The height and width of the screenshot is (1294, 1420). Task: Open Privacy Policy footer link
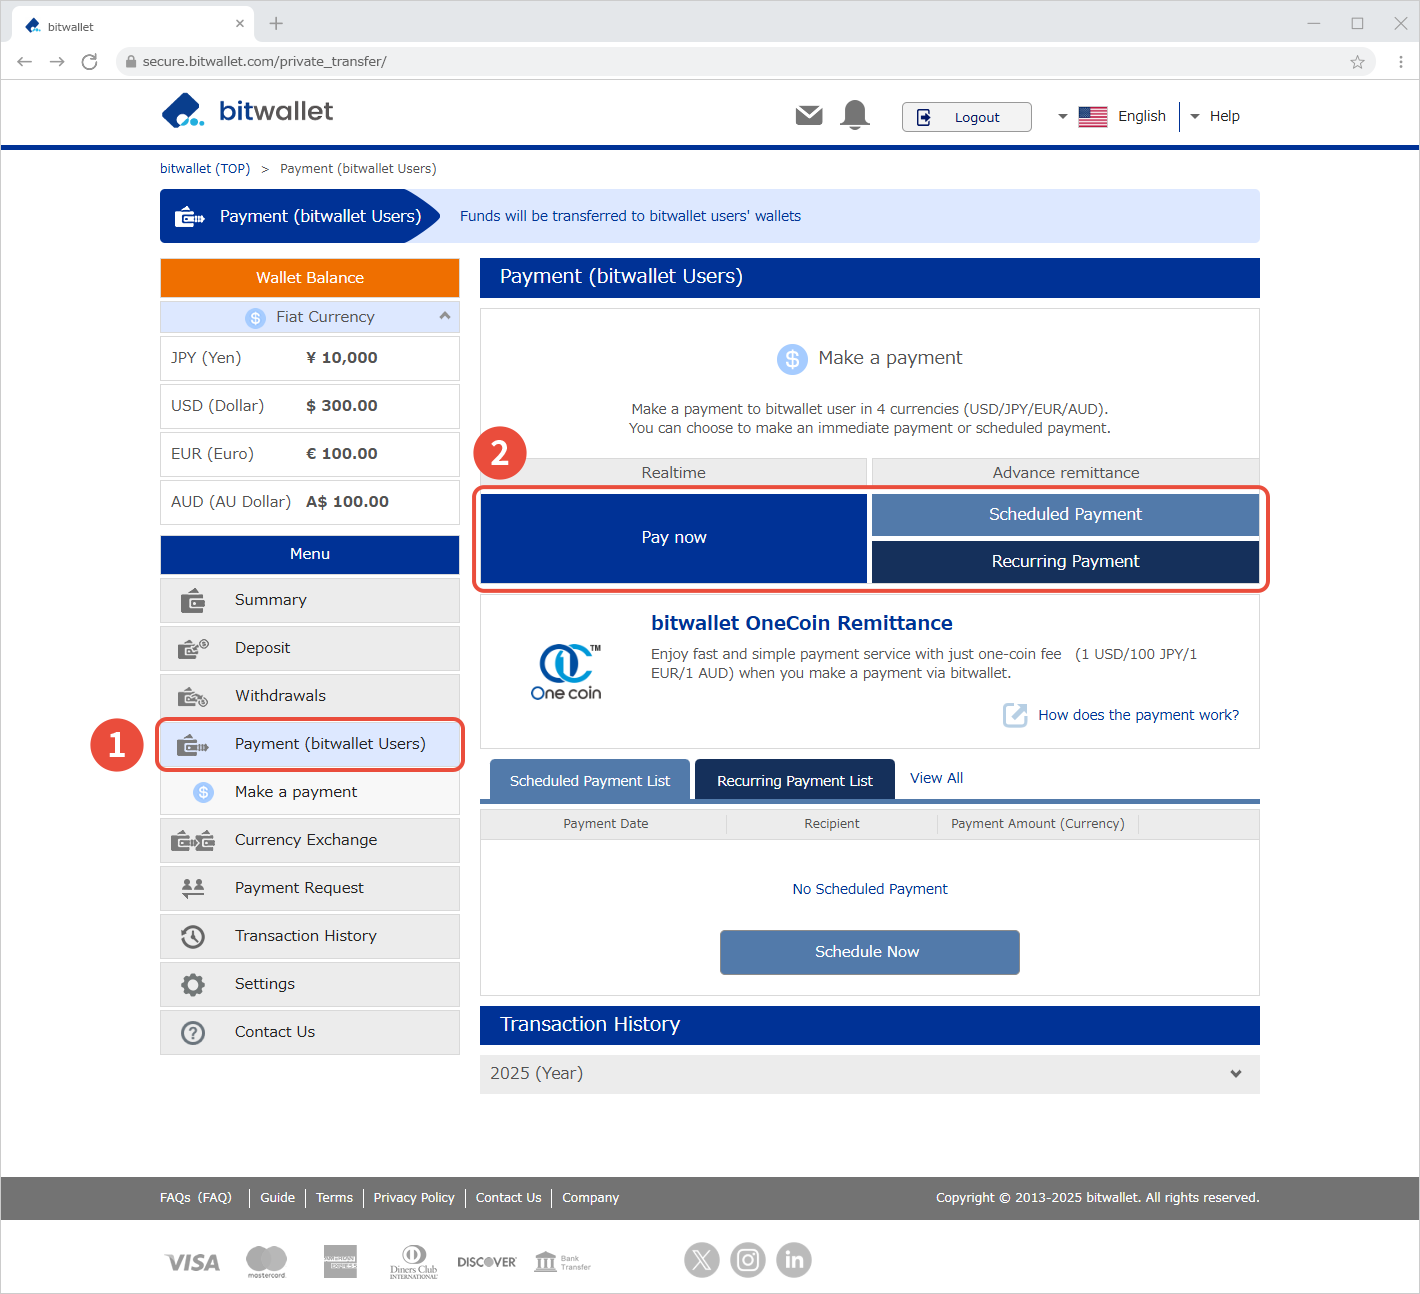click(414, 1197)
